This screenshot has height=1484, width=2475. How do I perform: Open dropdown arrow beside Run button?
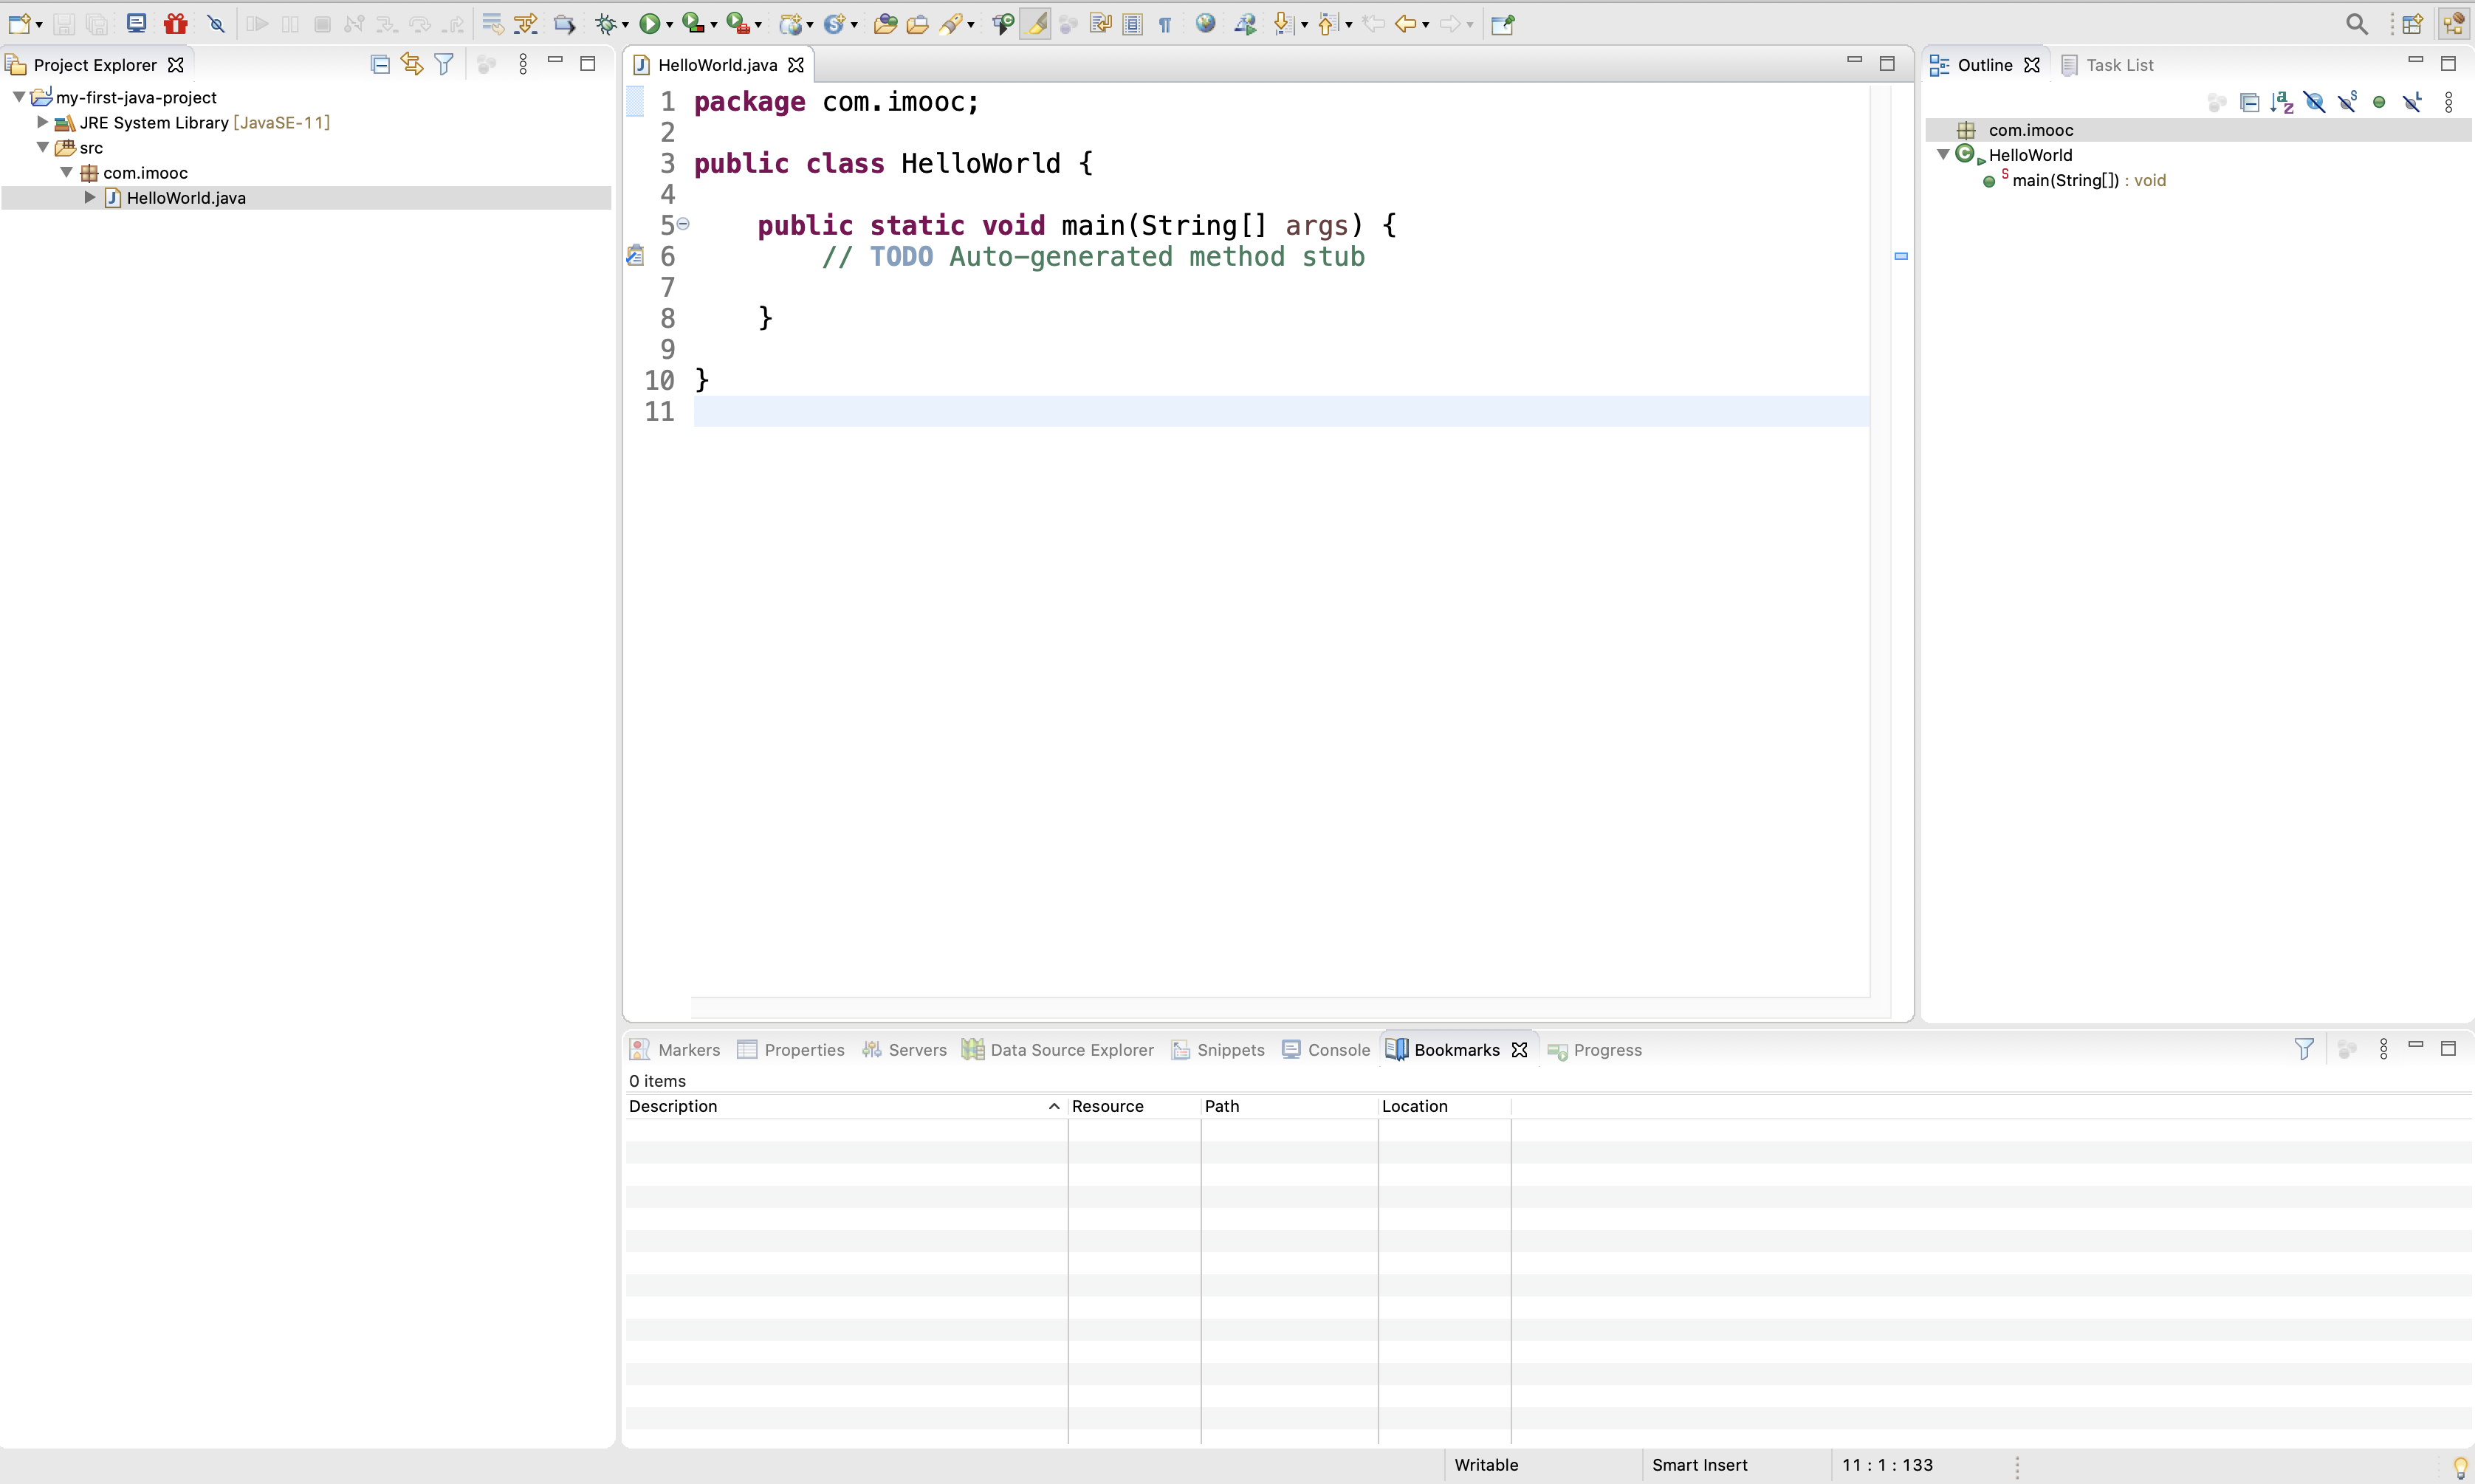click(x=669, y=25)
